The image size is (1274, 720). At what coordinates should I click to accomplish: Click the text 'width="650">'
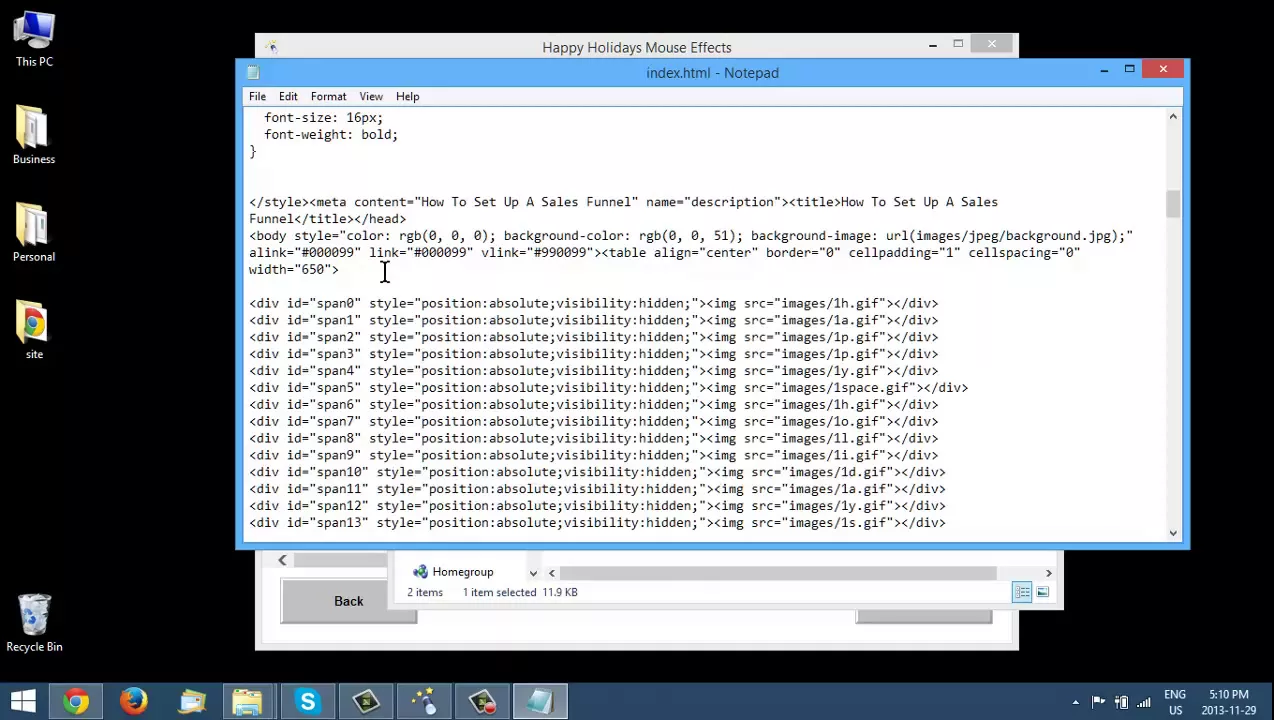[x=294, y=269]
